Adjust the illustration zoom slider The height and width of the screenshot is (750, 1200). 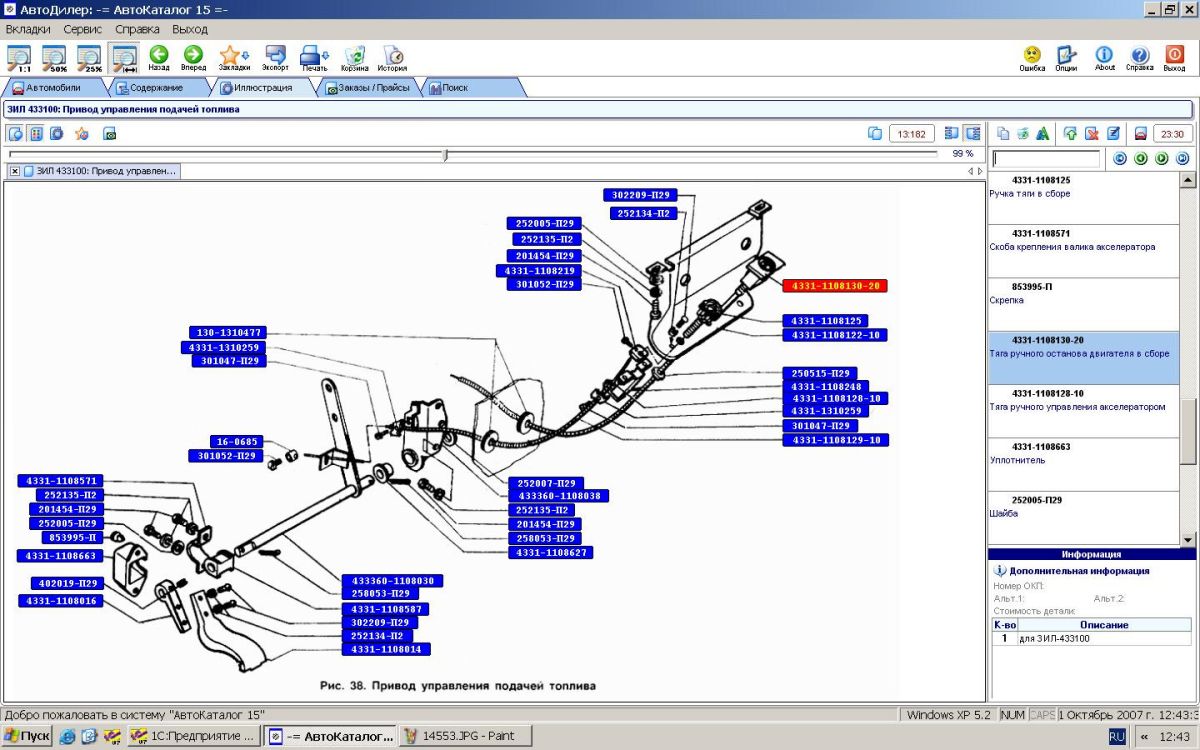446,154
